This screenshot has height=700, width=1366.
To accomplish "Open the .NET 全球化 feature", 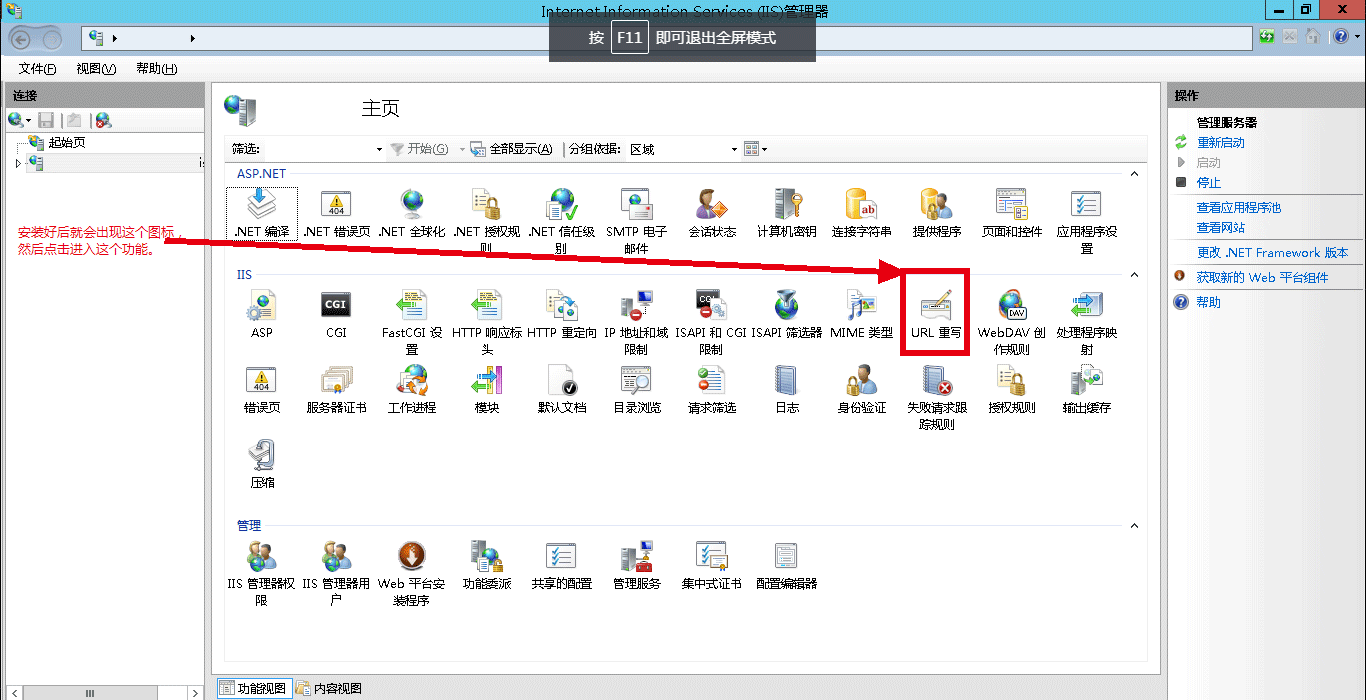I will [x=411, y=214].
